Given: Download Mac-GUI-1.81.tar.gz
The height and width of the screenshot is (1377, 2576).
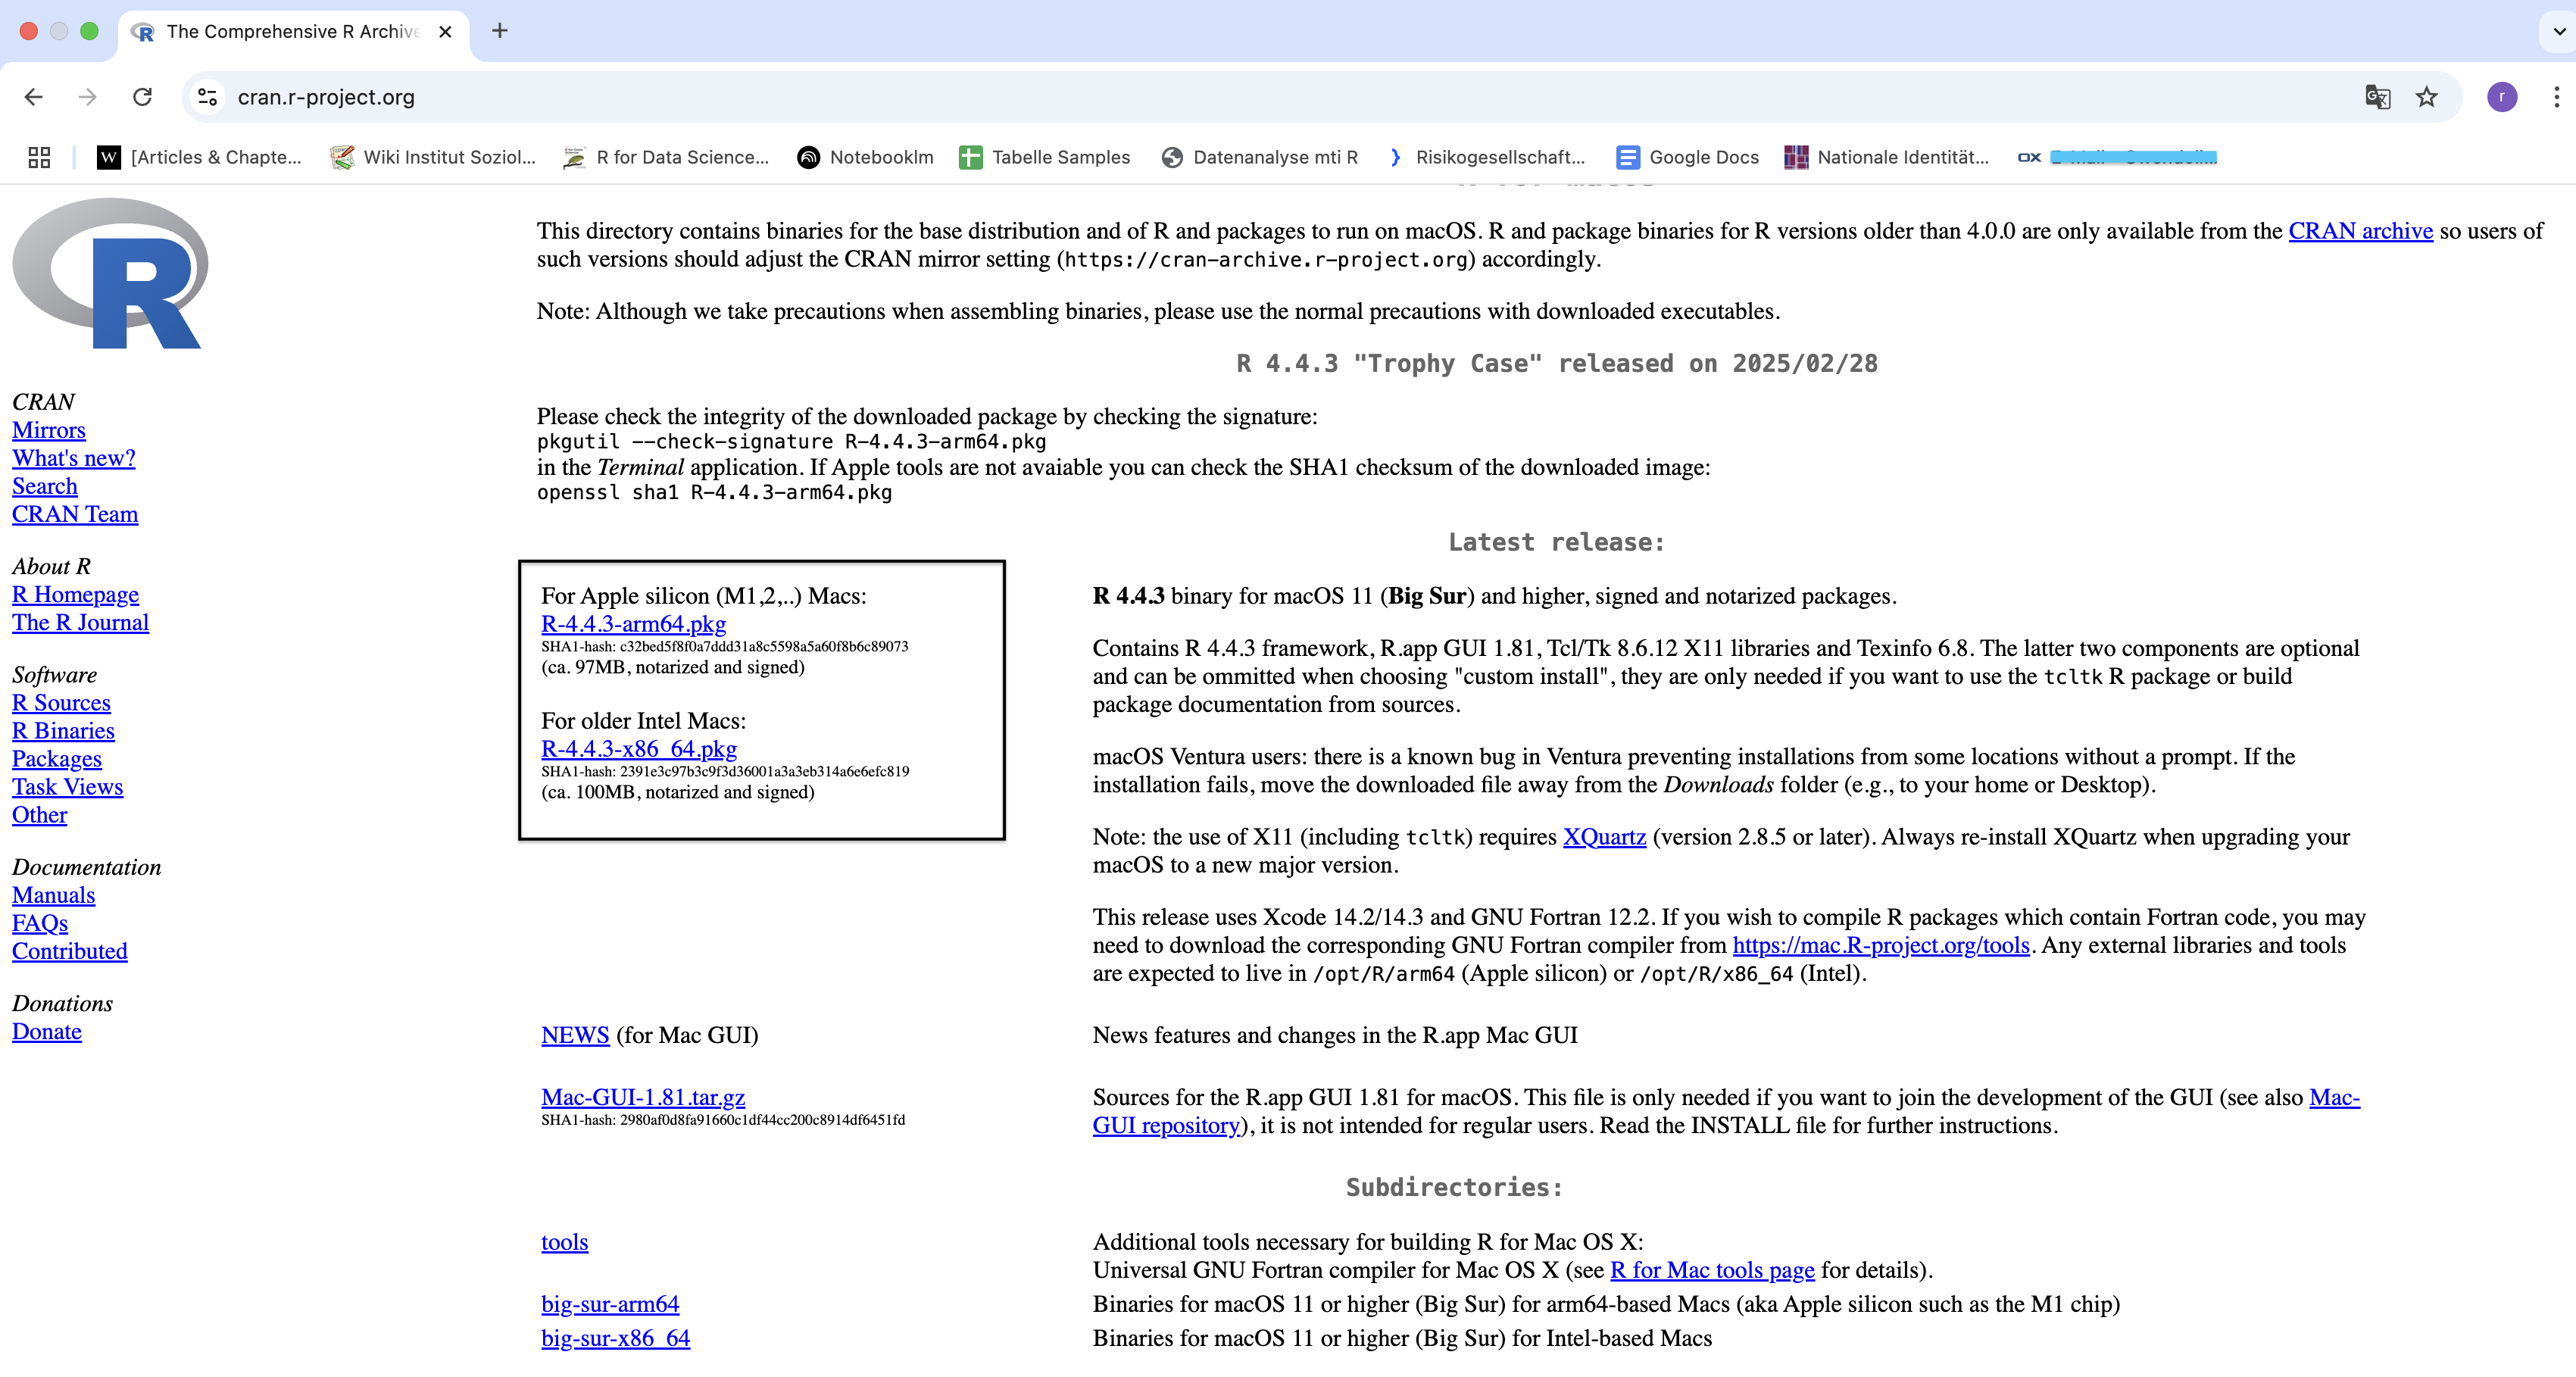Looking at the screenshot, I should [643, 1097].
